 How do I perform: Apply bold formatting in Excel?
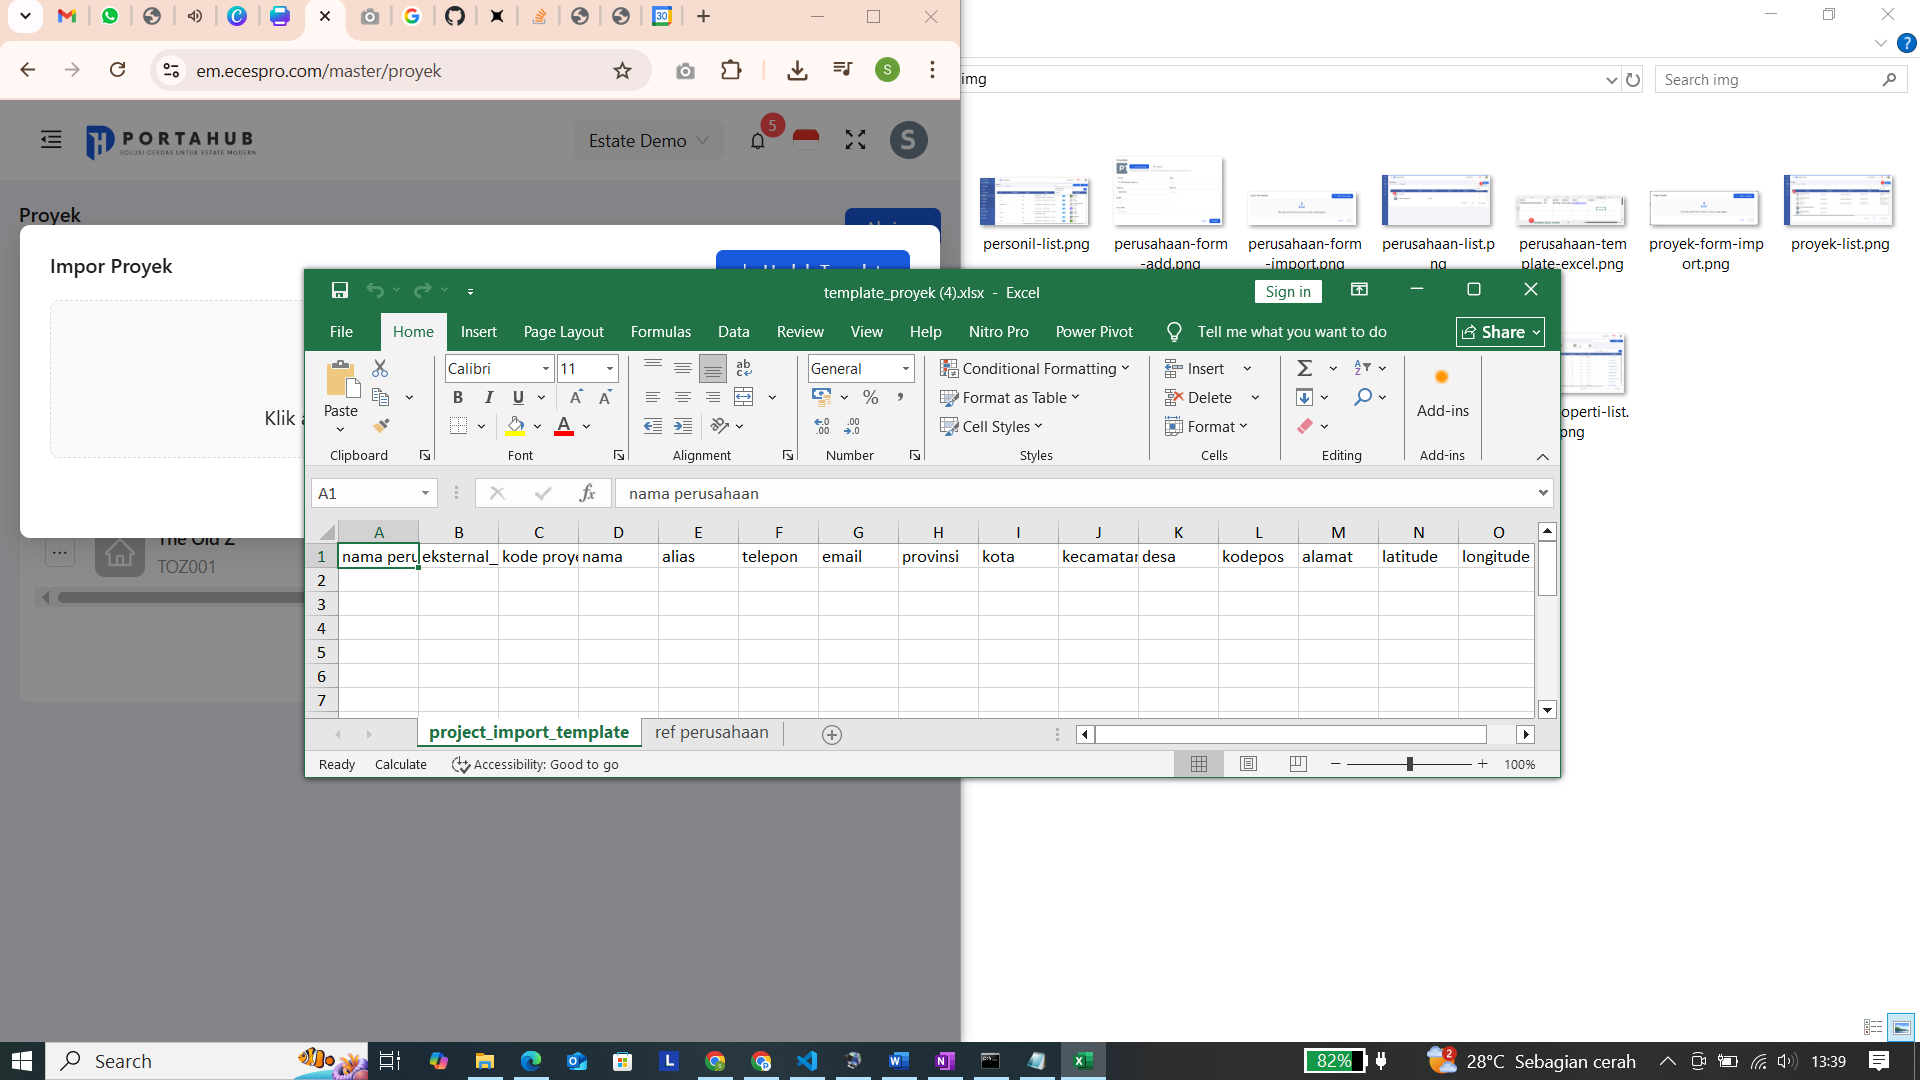point(458,397)
